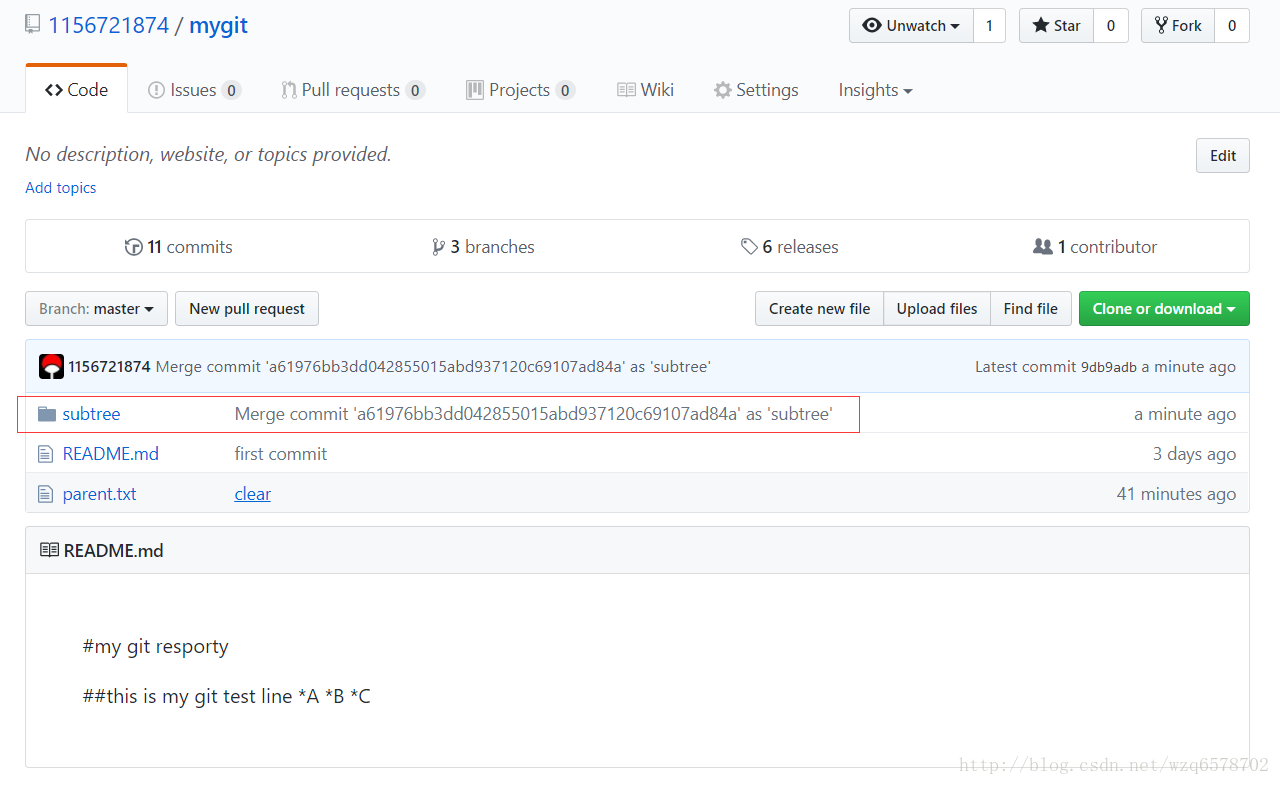1280x785 pixels.
Task: Click the commit author avatar image
Action: [51, 367]
